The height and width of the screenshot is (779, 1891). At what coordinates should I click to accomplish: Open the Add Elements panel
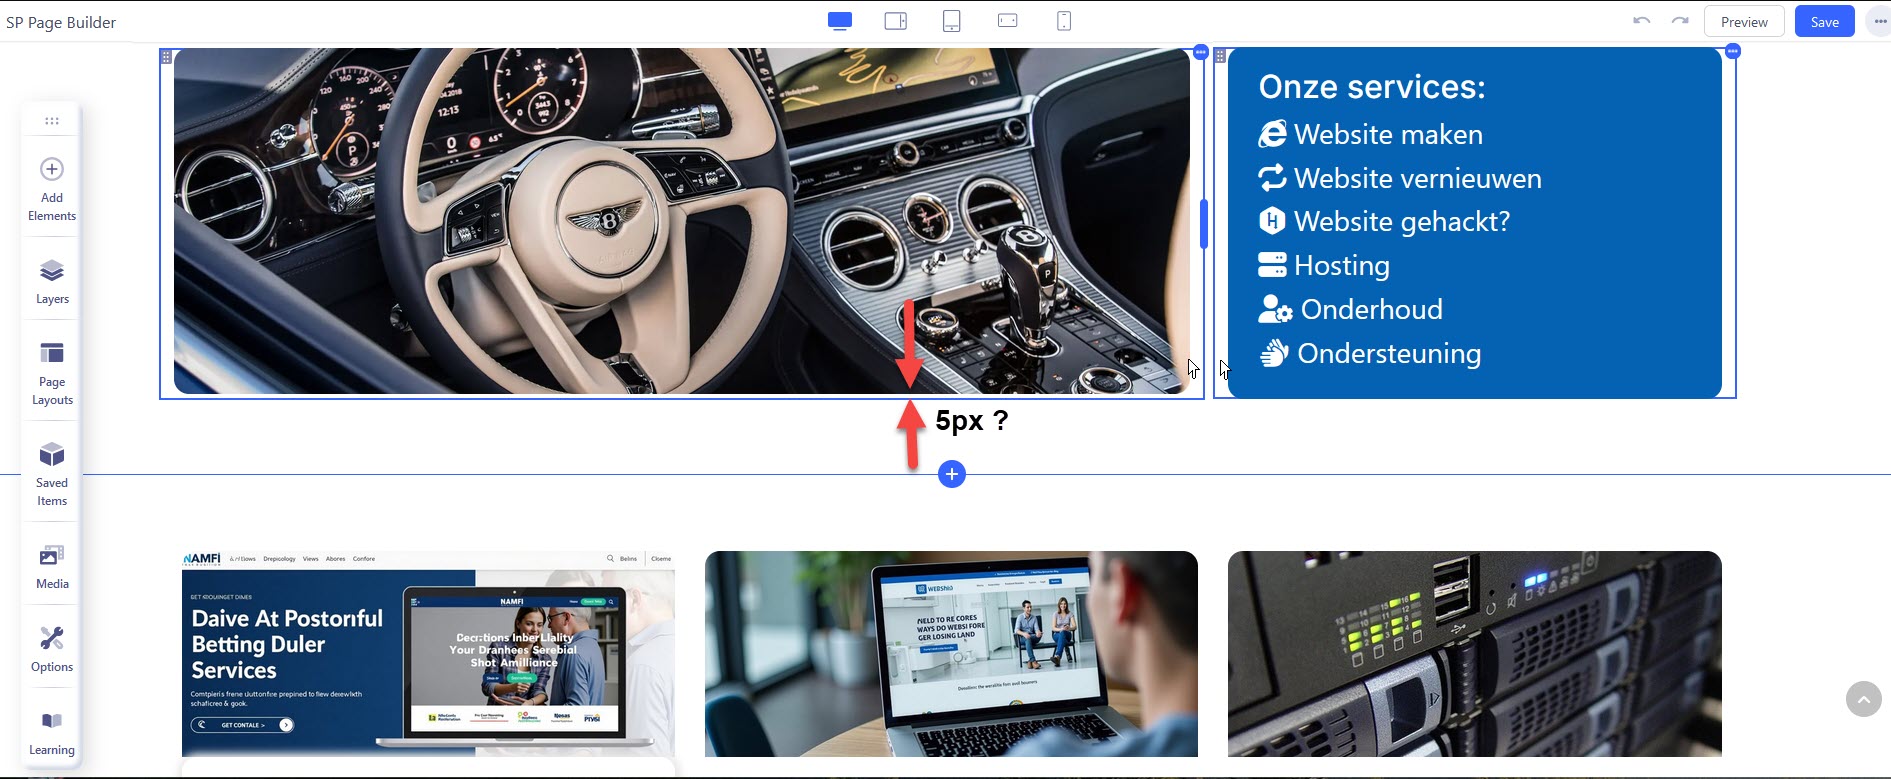click(52, 188)
